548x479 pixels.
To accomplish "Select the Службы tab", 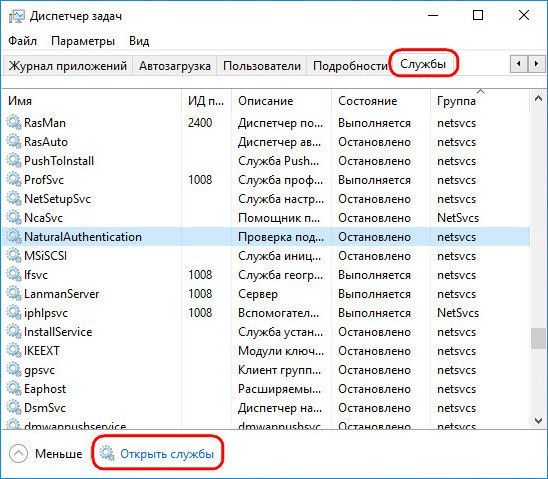I will [423, 64].
